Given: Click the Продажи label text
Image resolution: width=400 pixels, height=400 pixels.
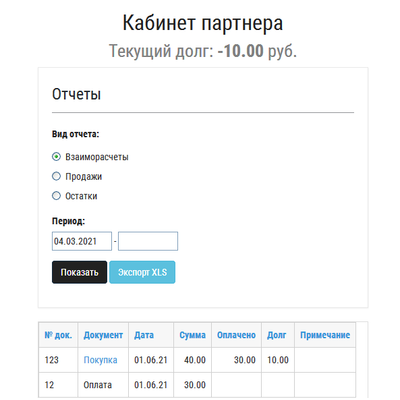Looking at the screenshot, I should (x=83, y=176).
